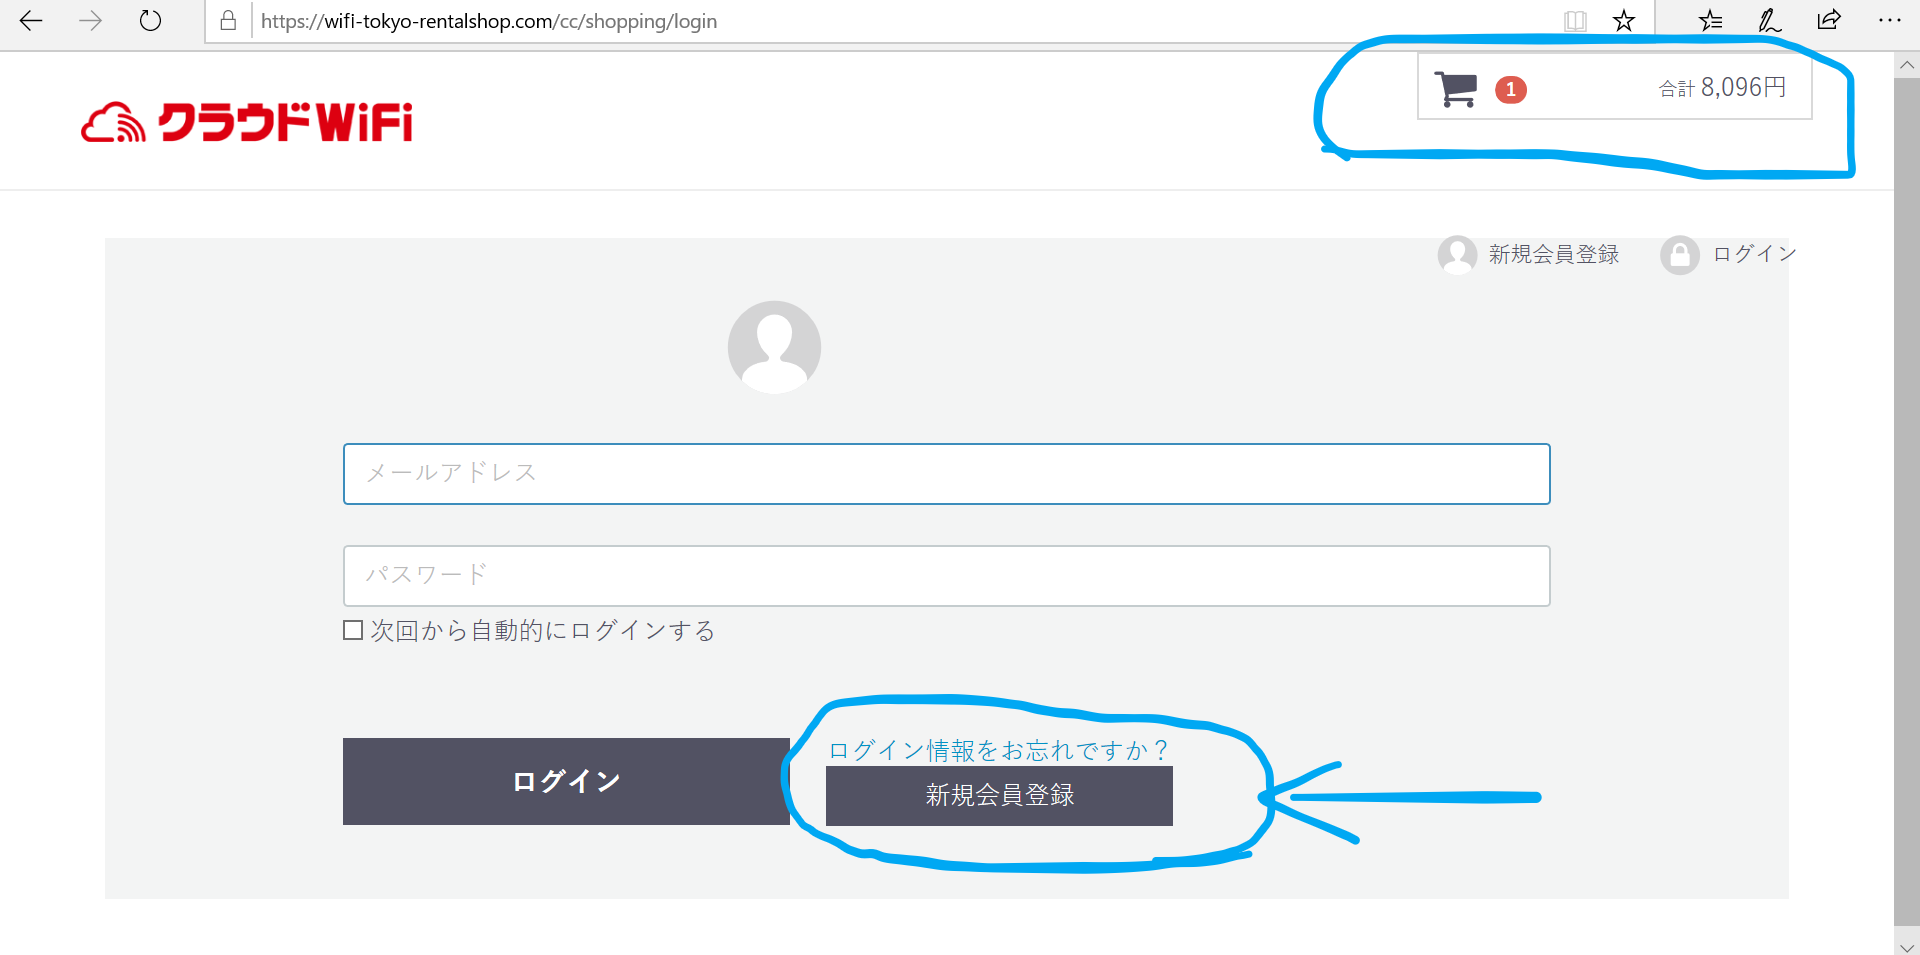Click the add notes pen icon

click(1769, 21)
